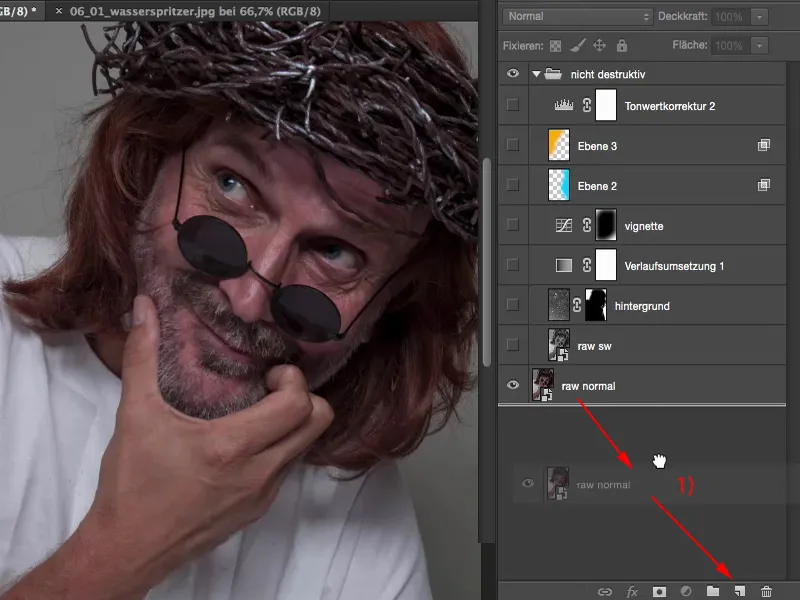Show the vignette layer
Image resolution: width=800 pixels, height=600 pixels.
pyautogui.click(x=513, y=225)
